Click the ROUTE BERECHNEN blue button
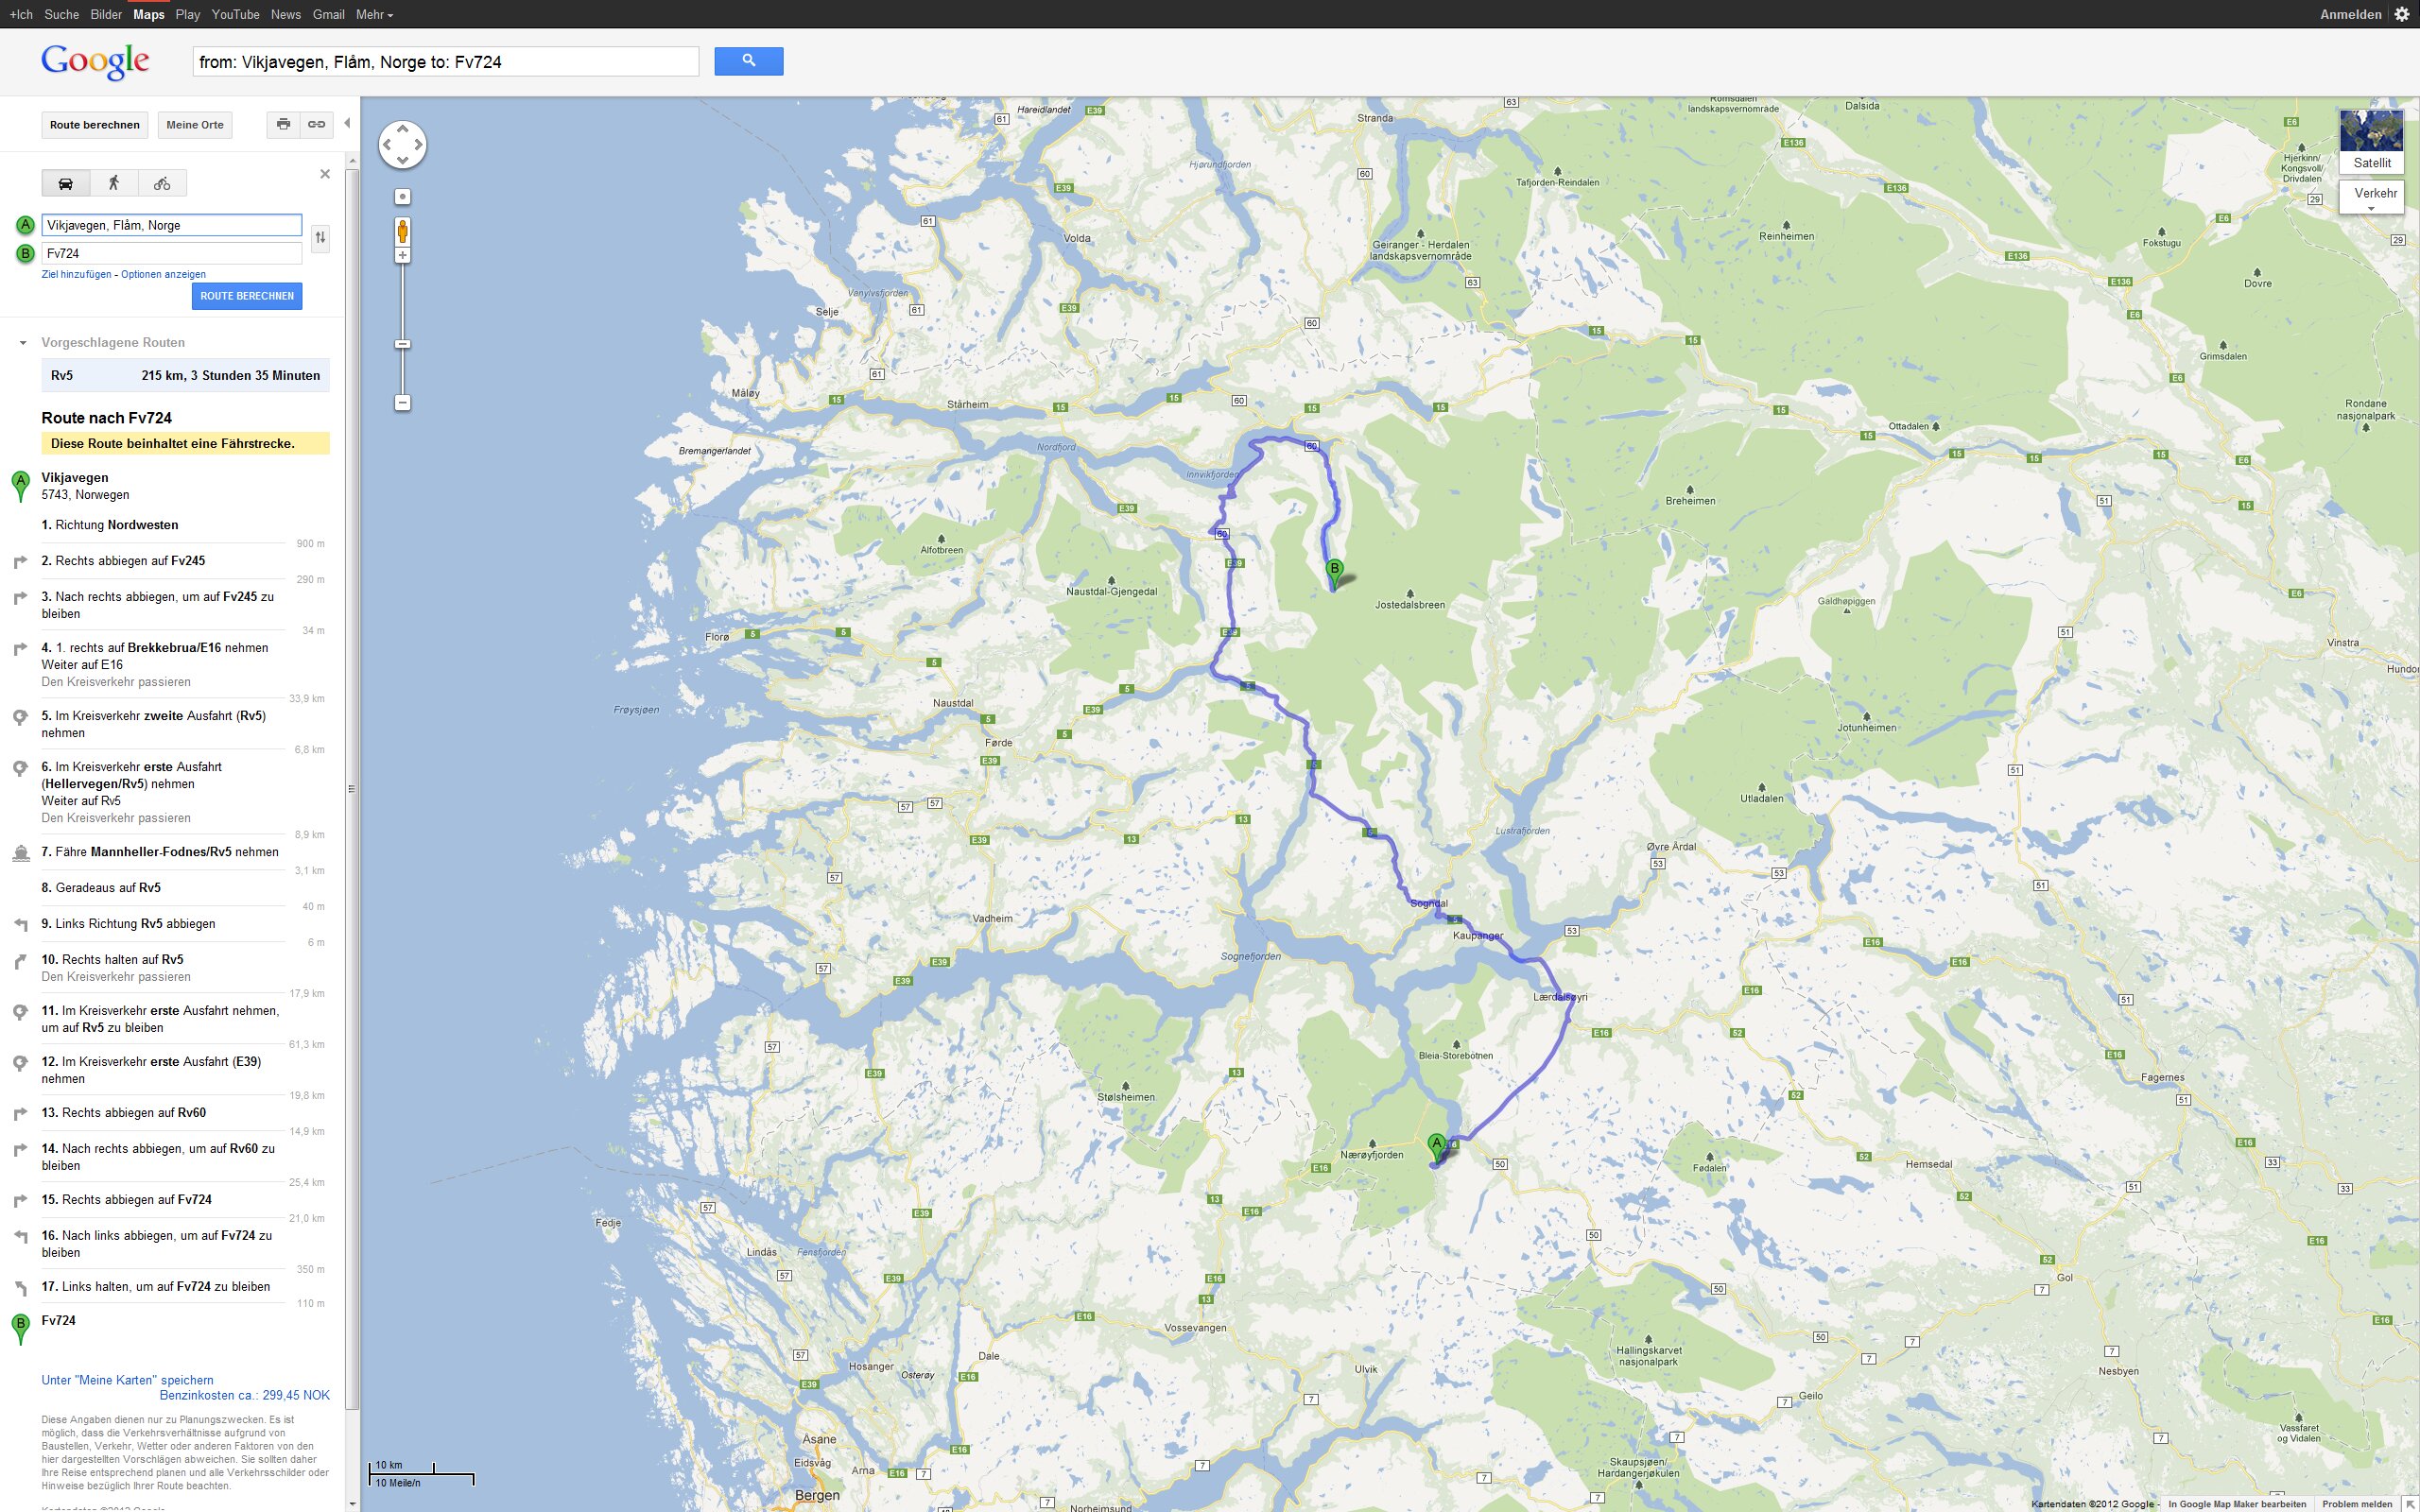The width and height of the screenshot is (2420, 1512). (247, 296)
